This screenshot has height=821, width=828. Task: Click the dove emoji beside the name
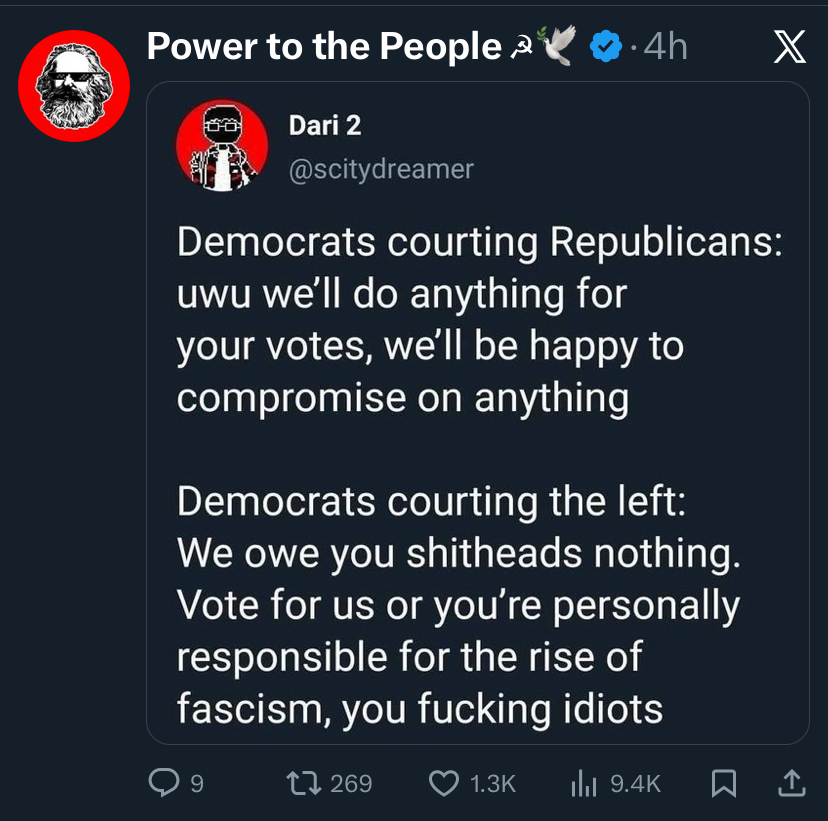click(559, 47)
